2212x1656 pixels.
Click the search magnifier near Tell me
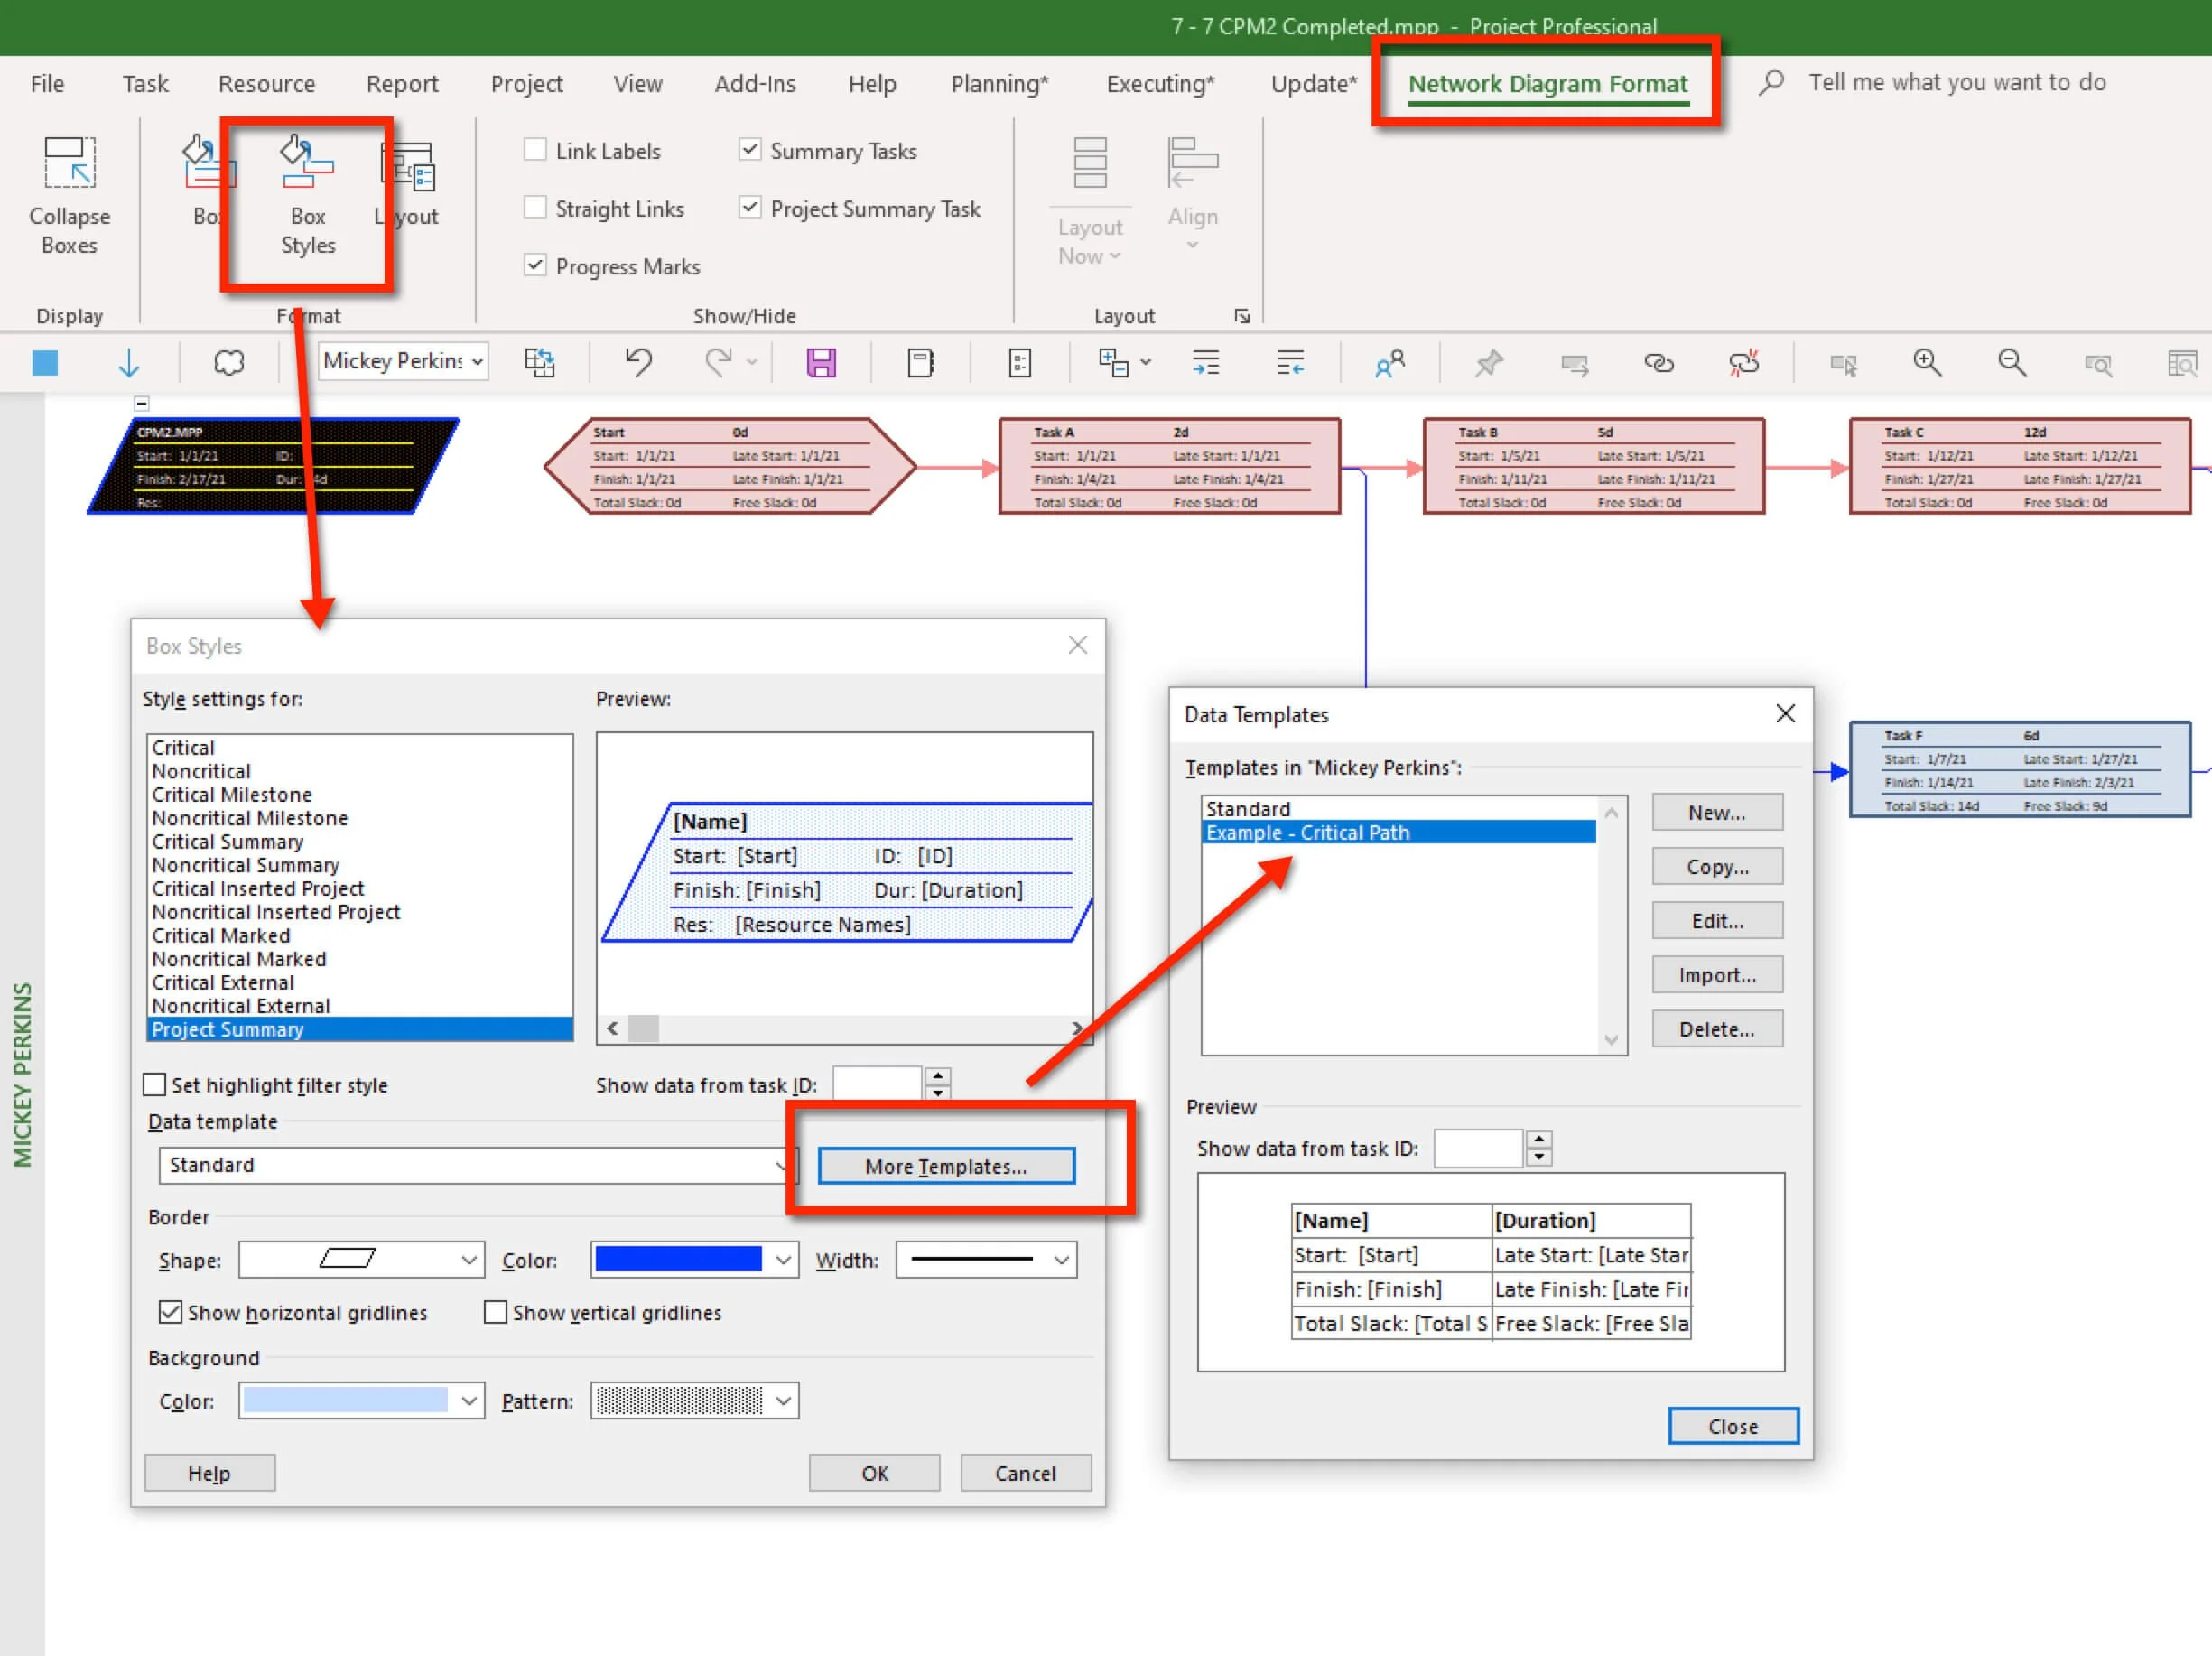point(1772,82)
